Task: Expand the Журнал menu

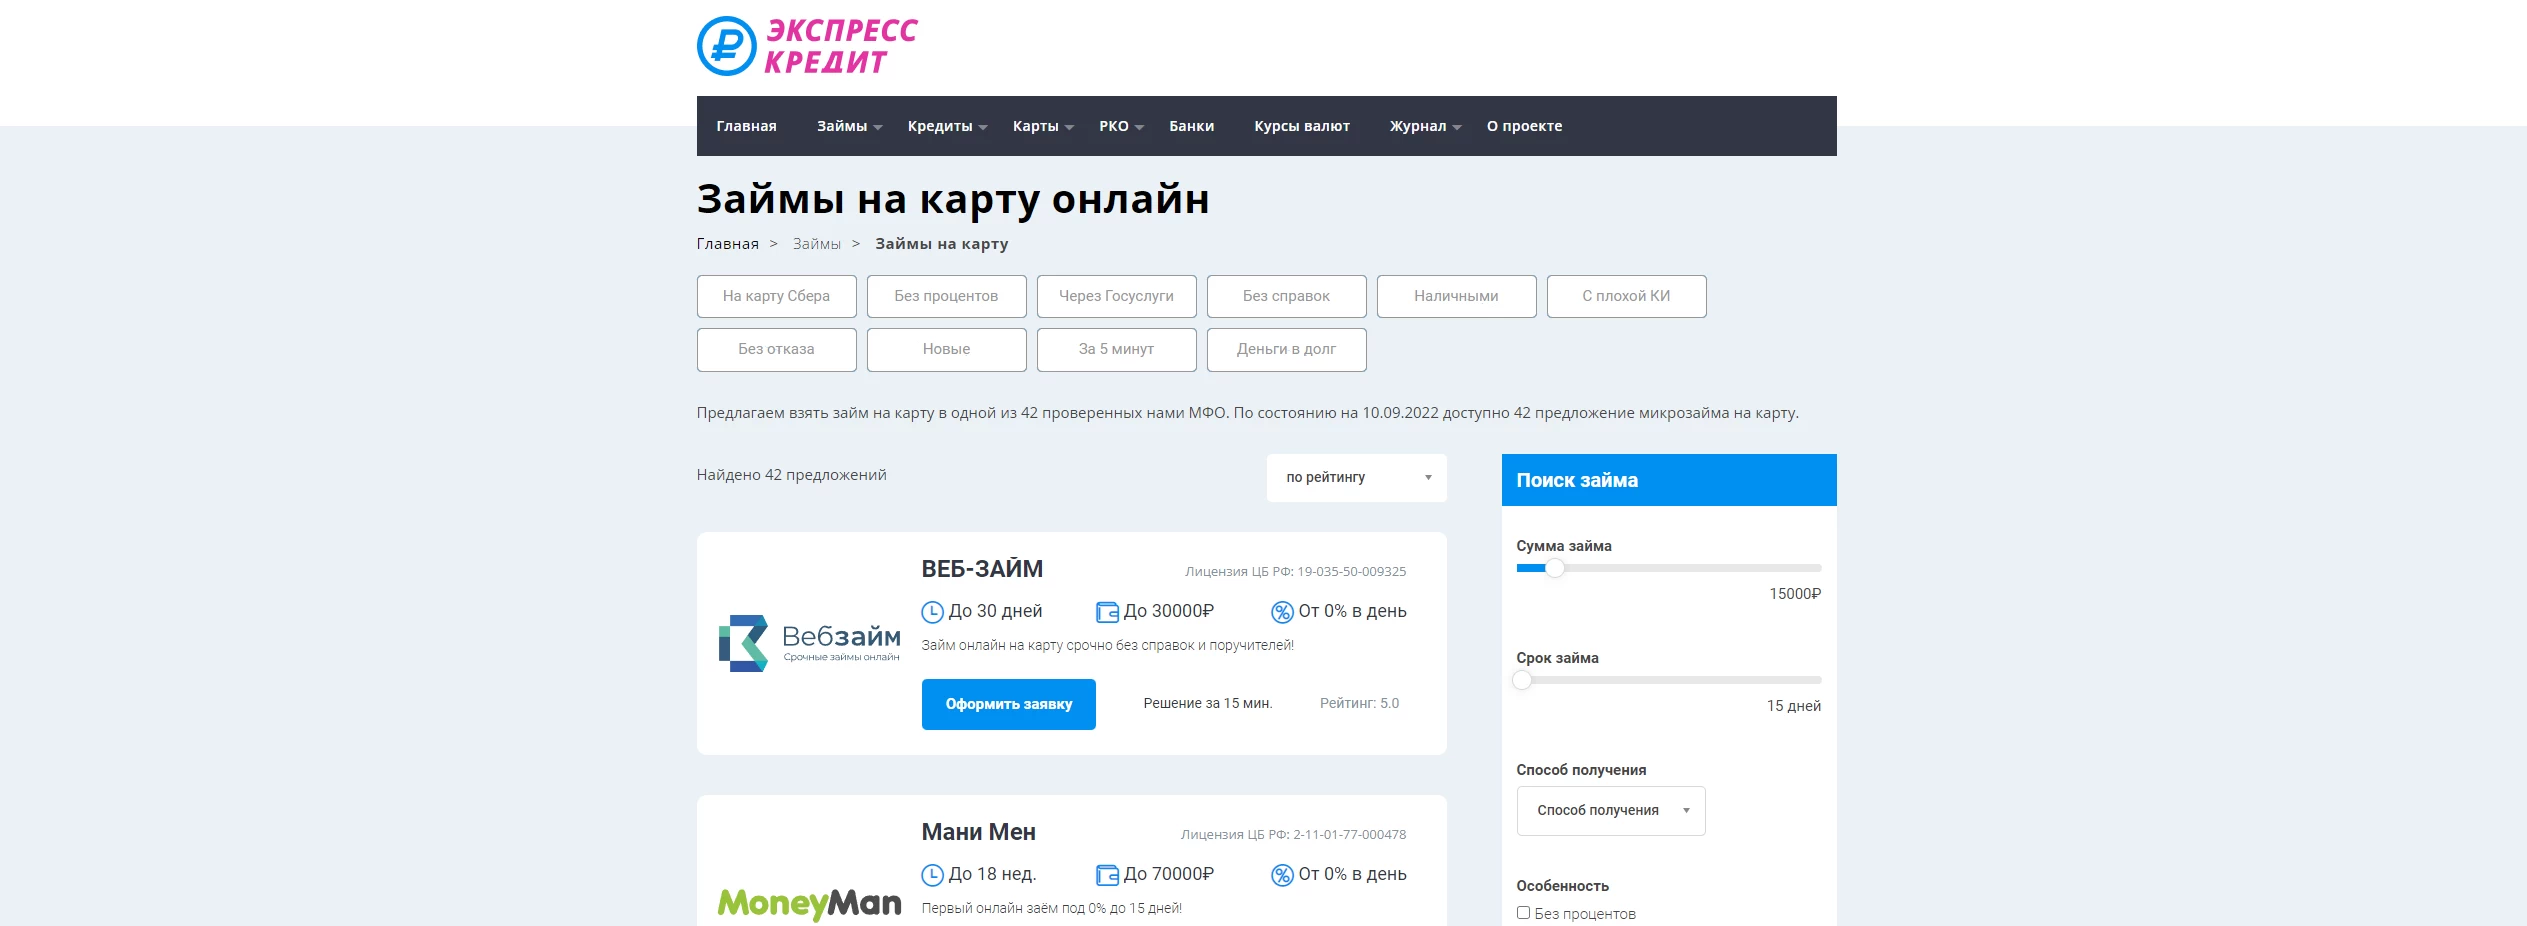Action: pyautogui.click(x=1425, y=126)
